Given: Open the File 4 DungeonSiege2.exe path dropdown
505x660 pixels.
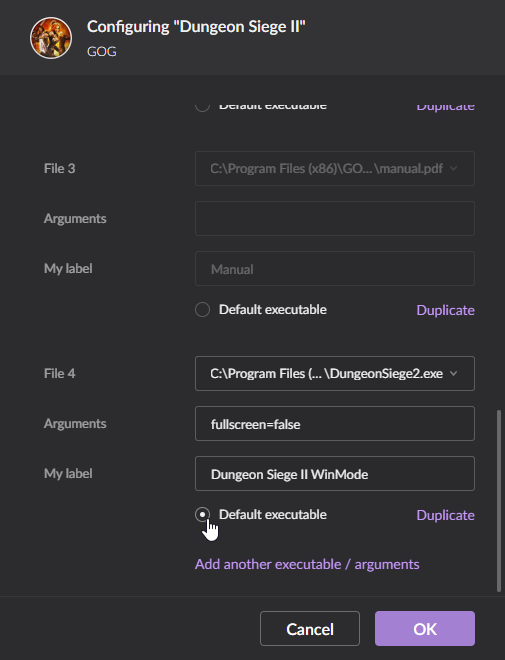Looking at the screenshot, I should 335,373.
